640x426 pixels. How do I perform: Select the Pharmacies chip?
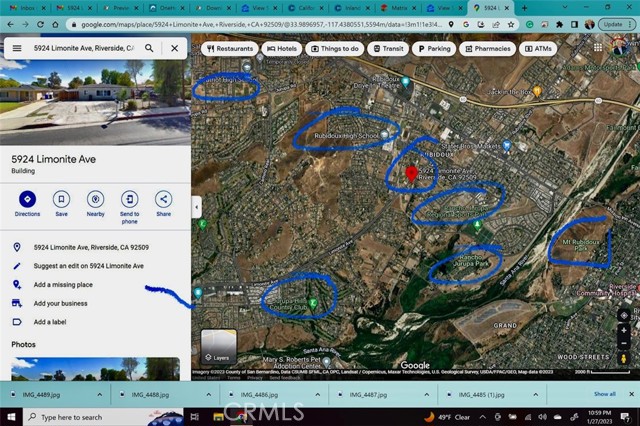[x=487, y=49]
